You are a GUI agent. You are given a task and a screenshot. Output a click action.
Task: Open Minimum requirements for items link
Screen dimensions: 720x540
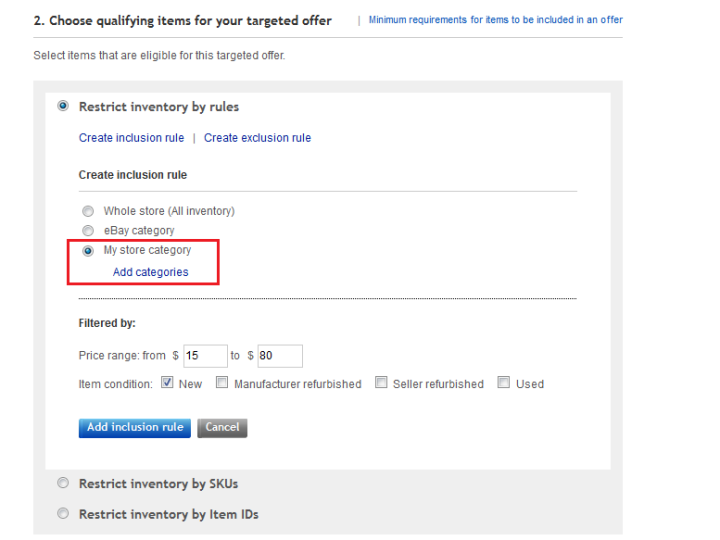coord(495,20)
